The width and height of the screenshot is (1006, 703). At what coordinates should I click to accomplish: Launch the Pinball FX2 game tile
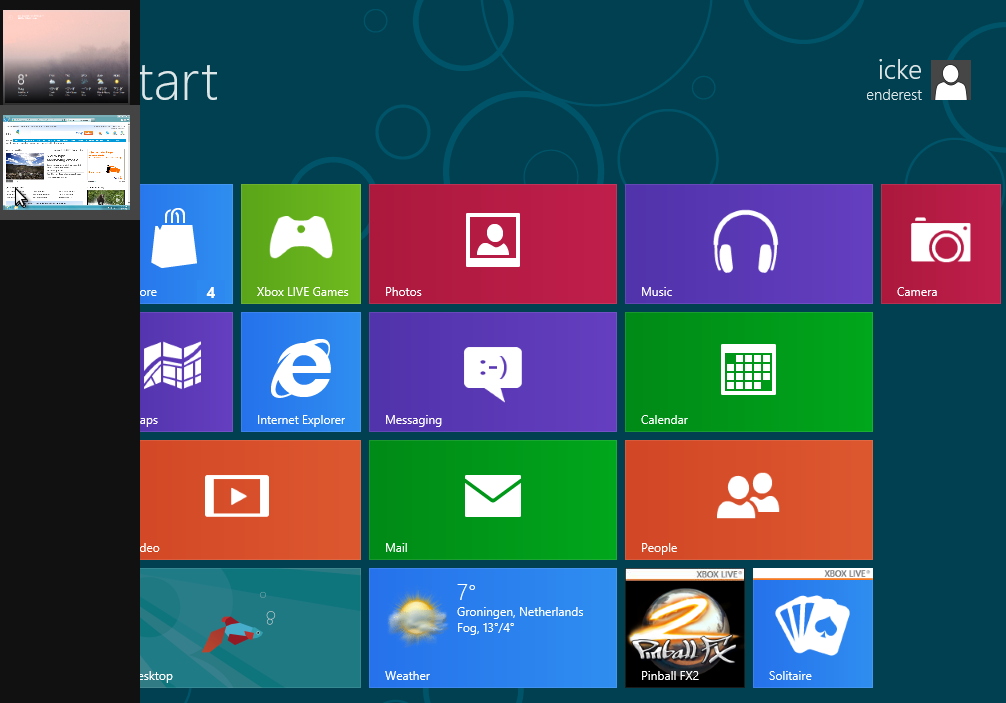click(685, 627)
